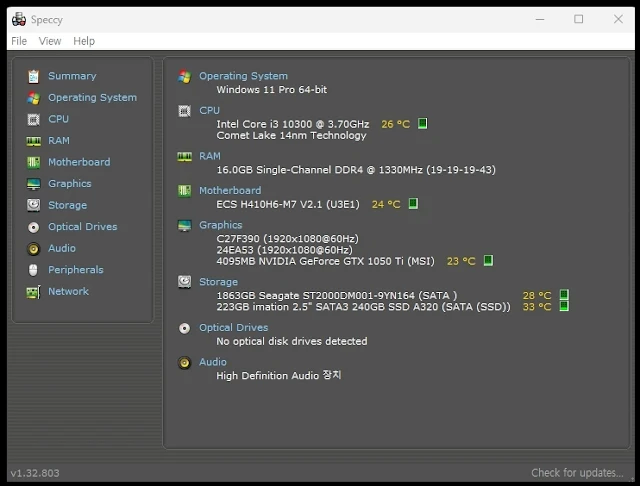
Task: Click the disc icon beside Optical Drives heading
Action: point(184,328)
